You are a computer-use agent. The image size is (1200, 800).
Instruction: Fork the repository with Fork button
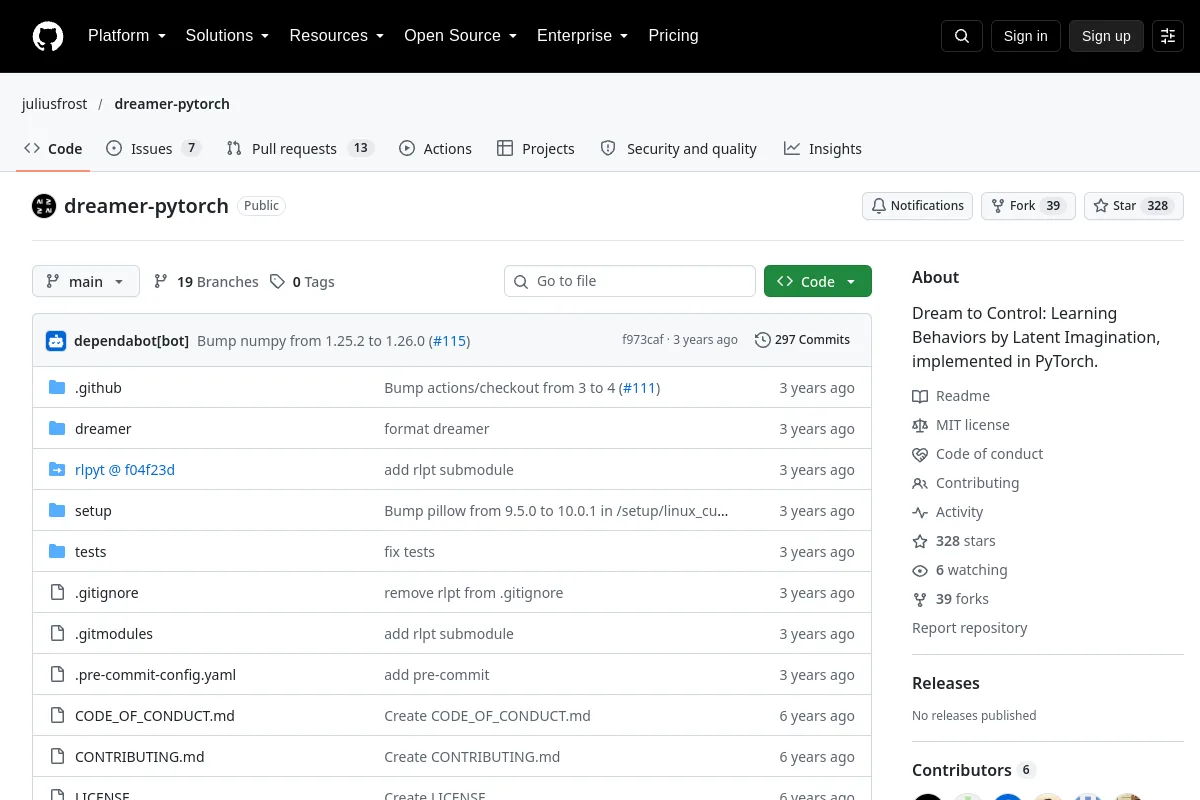[x=1028, y=206]
